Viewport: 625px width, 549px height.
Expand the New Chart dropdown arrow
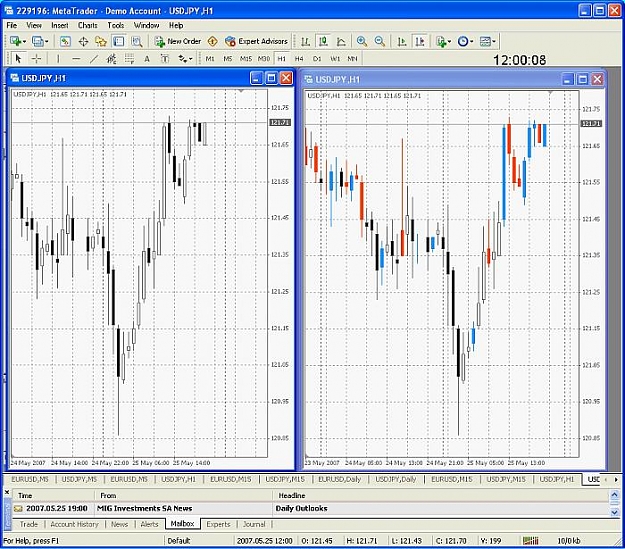tap(24, 41)
